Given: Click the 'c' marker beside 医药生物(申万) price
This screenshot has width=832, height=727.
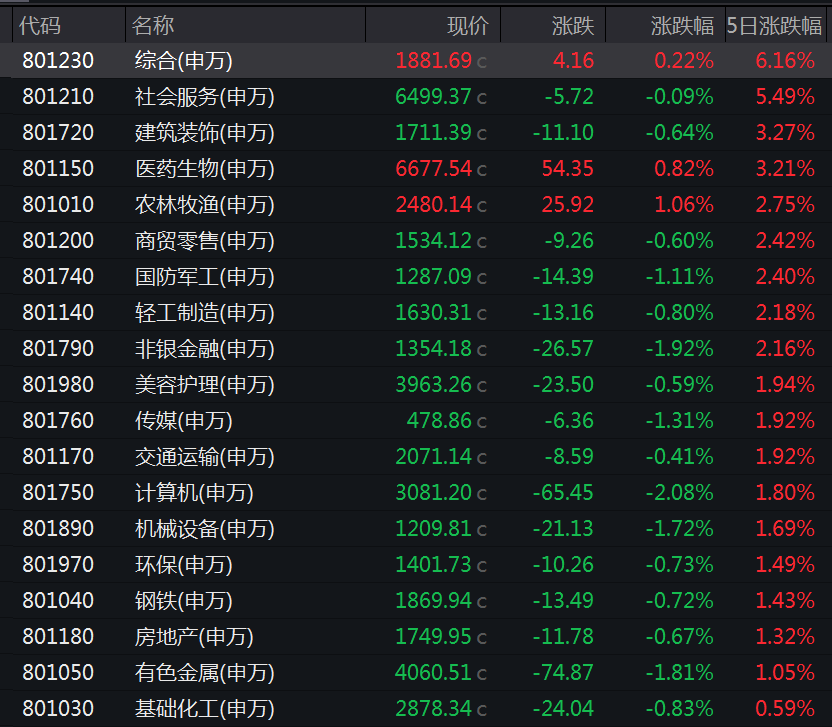Looking at the screenshot, I should (x=482, y=169).
